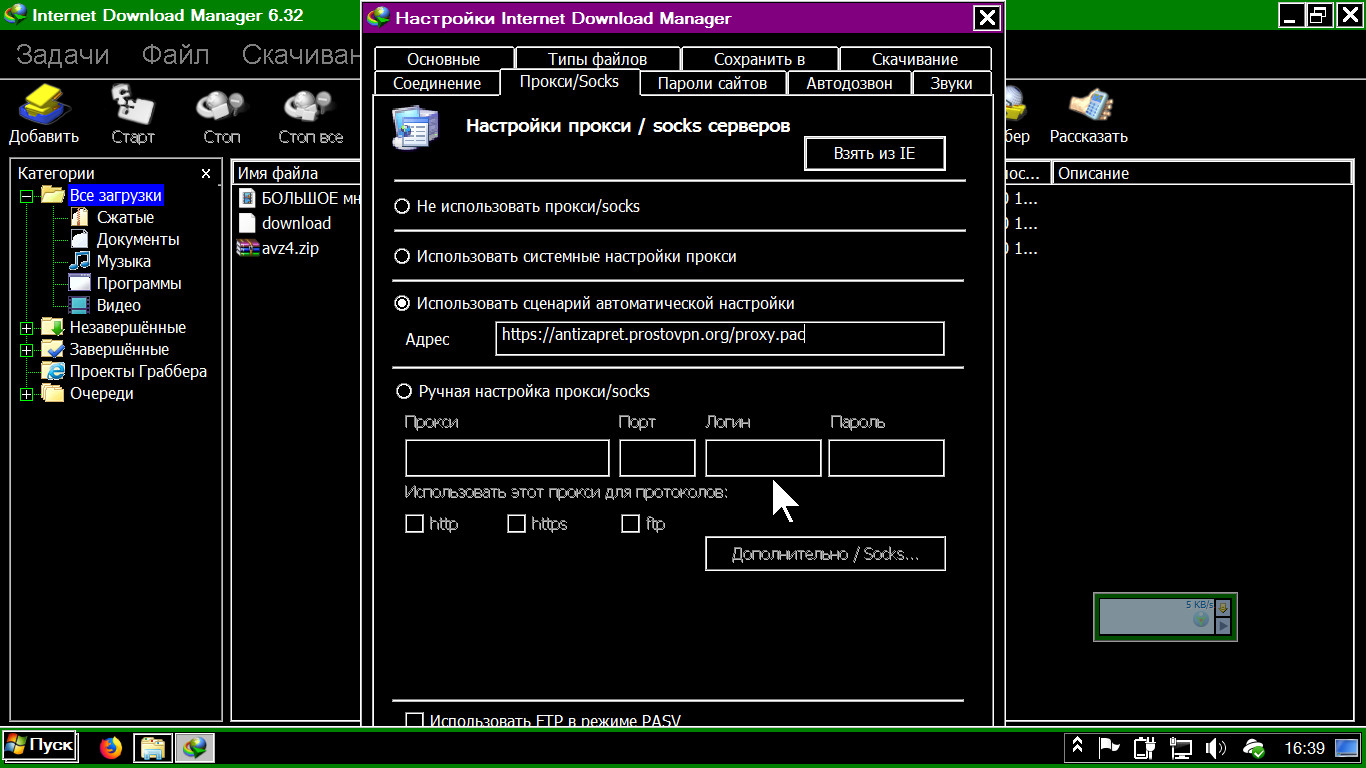This screenshot has width=1366, height=768.
Task: Click the network tray icon
Action: coord(1181,747)
